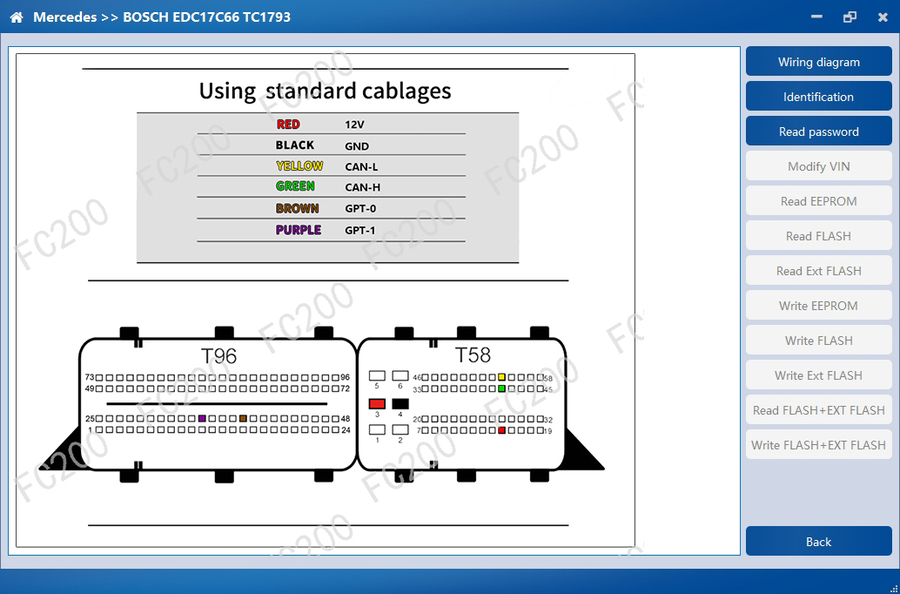900x594 pixels.
Task: Click the brown GPT-0 pin on T96
Action: (243, 418)
